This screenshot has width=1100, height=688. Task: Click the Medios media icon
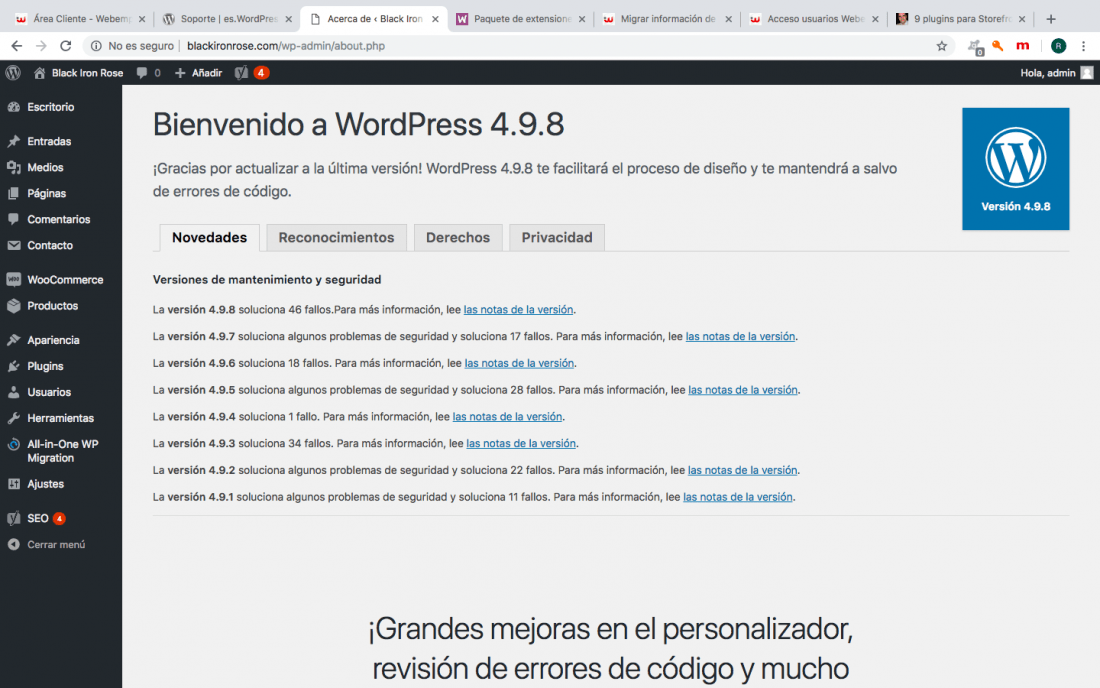tap(13, 168)
